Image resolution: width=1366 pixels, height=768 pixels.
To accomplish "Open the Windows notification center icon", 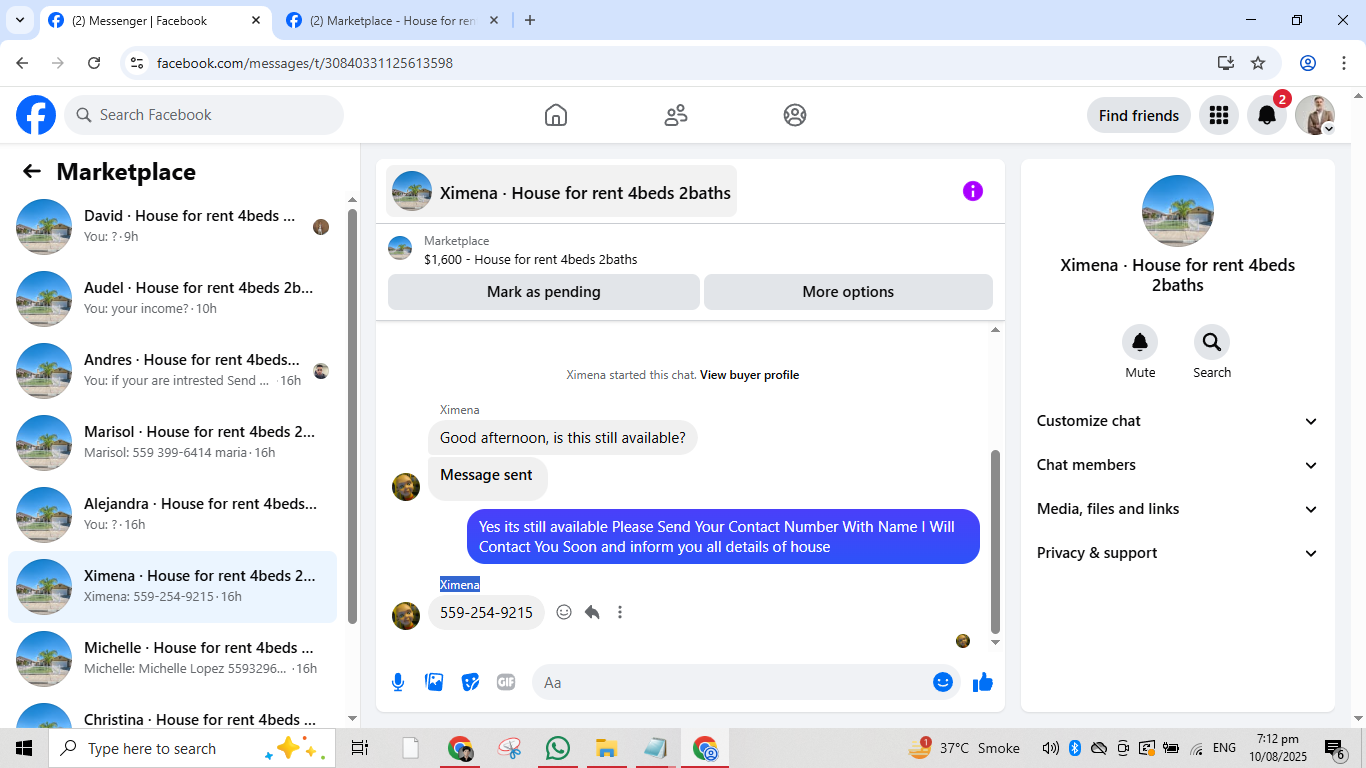I will pos(1336,748).
